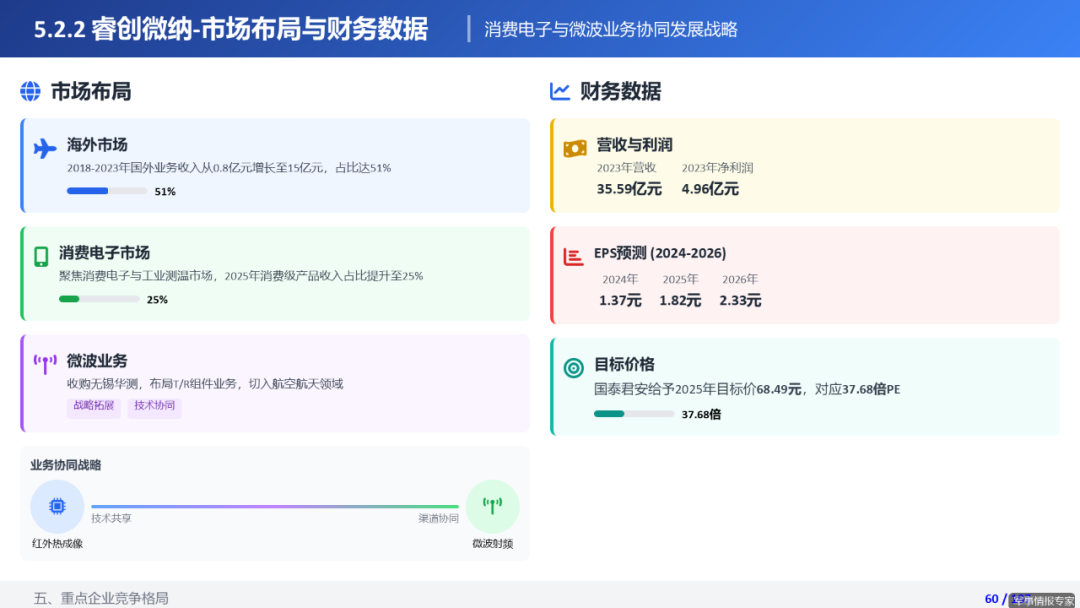Toggle the 技术协同 tag
The height and width of the screenshot is (608, 1080).
pos(153,408)
